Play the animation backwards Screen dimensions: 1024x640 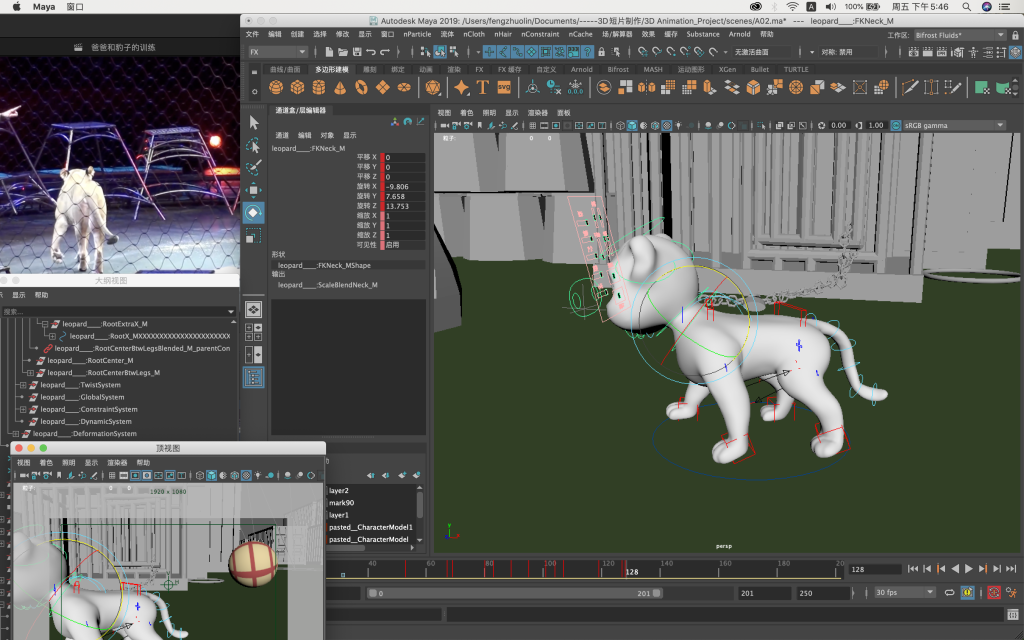point(955,569)
